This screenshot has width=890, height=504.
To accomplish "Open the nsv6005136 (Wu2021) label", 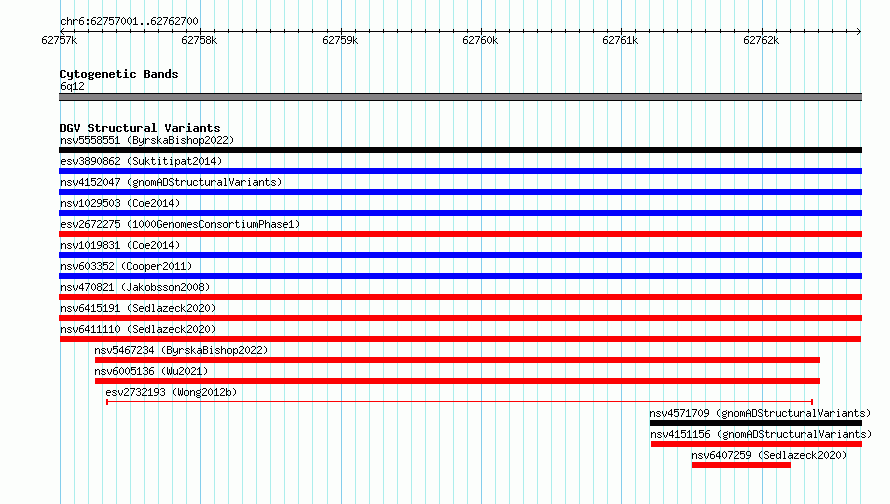I will [151, 371].
